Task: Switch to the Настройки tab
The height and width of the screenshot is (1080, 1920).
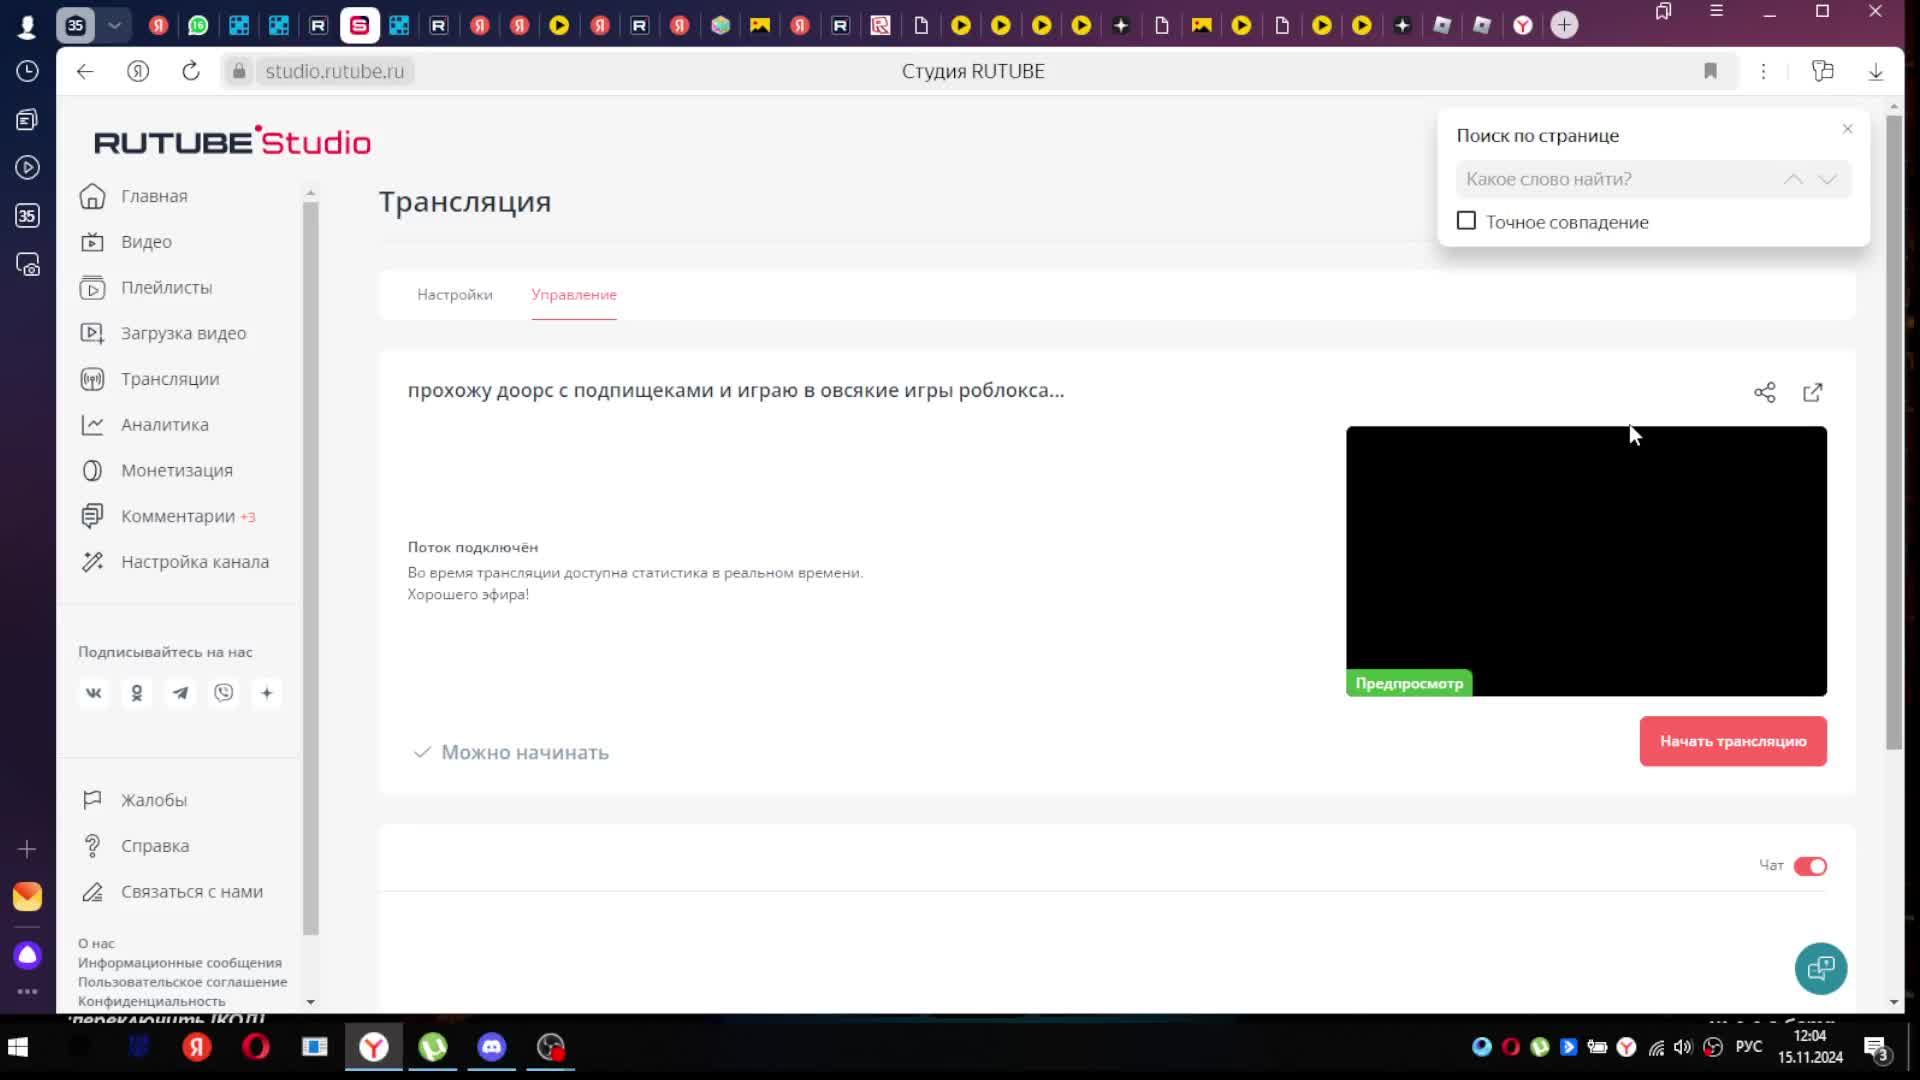Action: 455,295
